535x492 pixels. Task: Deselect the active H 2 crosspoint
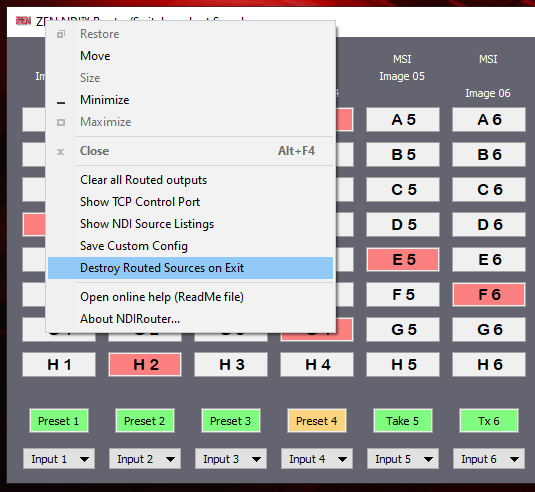[145, 365]
